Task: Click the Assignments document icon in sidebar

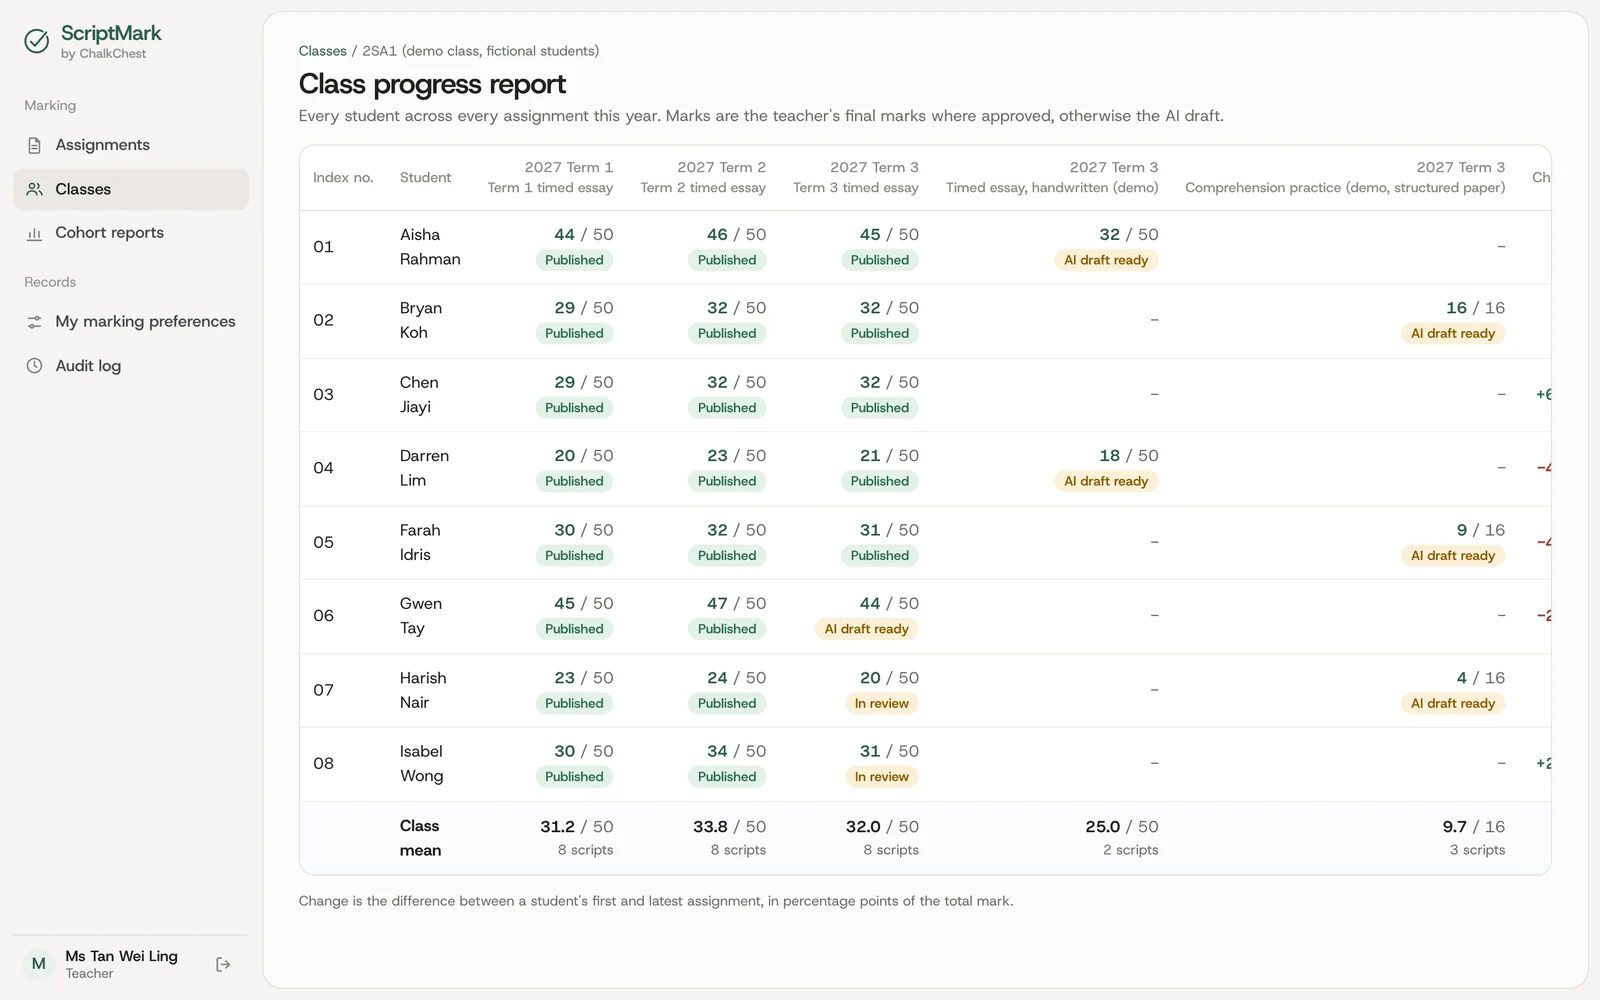Action: [x=34, y=146]
